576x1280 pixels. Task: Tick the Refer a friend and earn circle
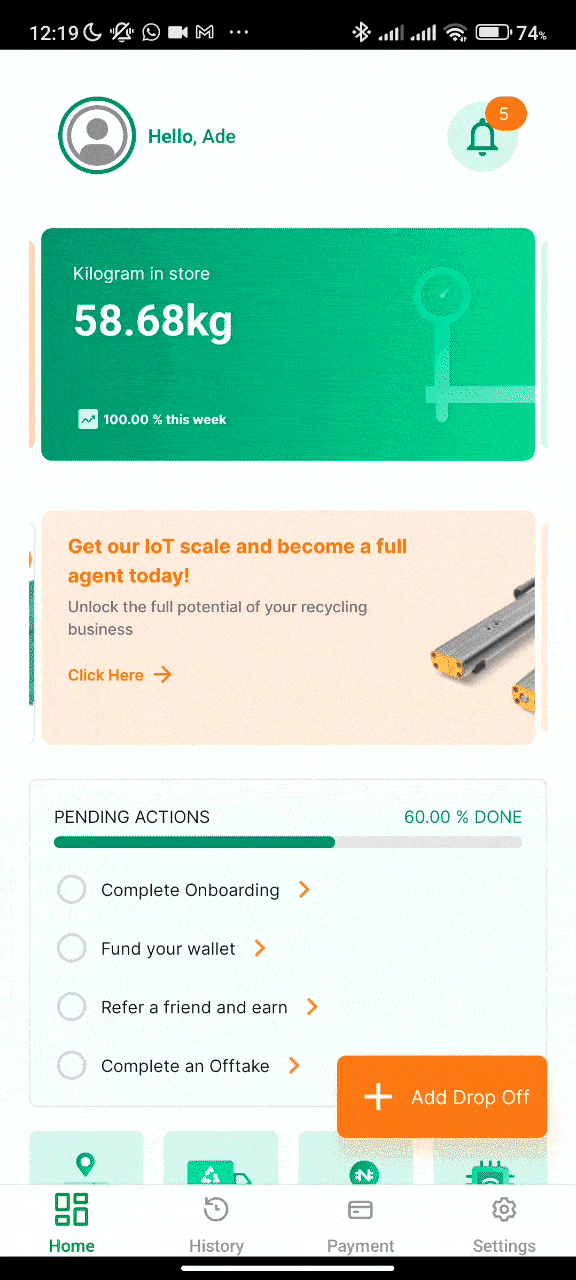(x=72, y=1007)
